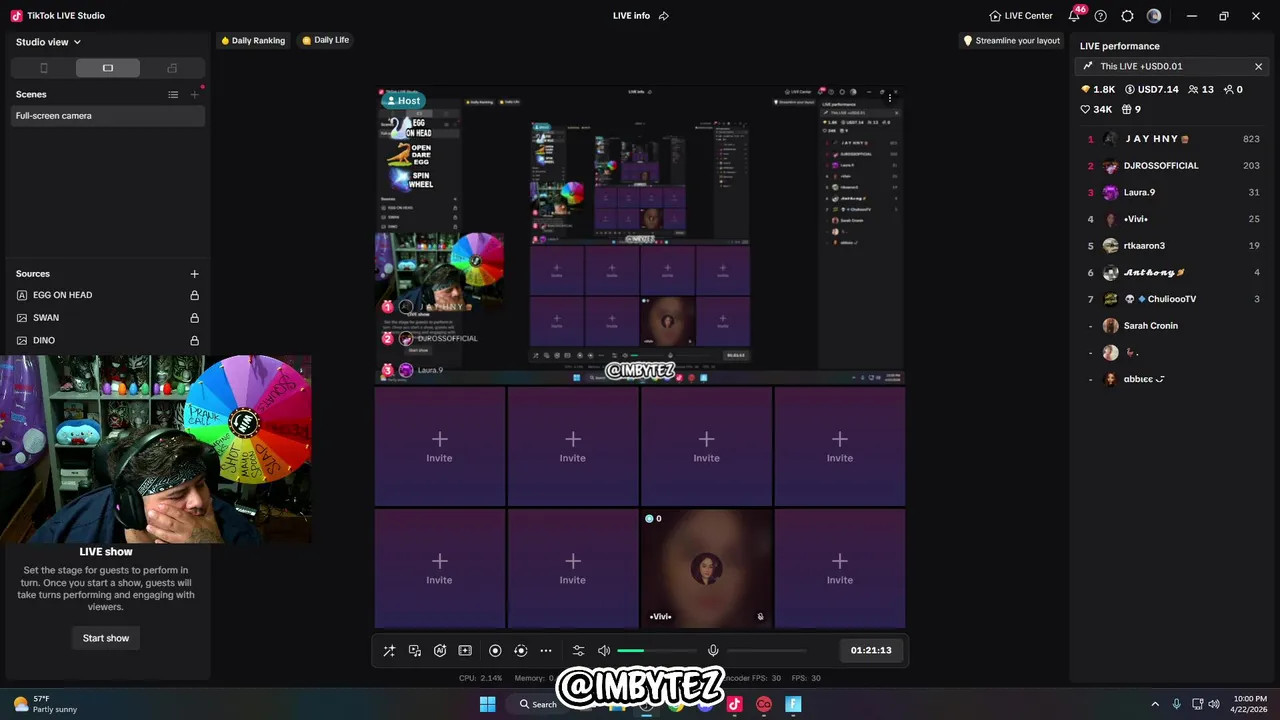The height and width of the screenshot is (720, 1280).
Task: Open the audio mixer settings icon
Action: pos(578,650)
